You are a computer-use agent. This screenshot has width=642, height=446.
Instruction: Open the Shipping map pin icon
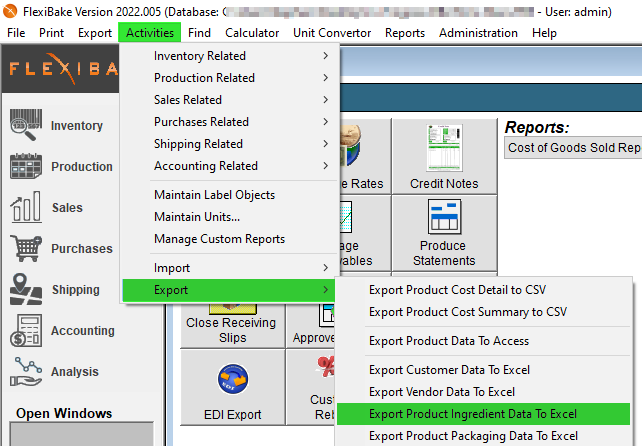click(26, 289)
